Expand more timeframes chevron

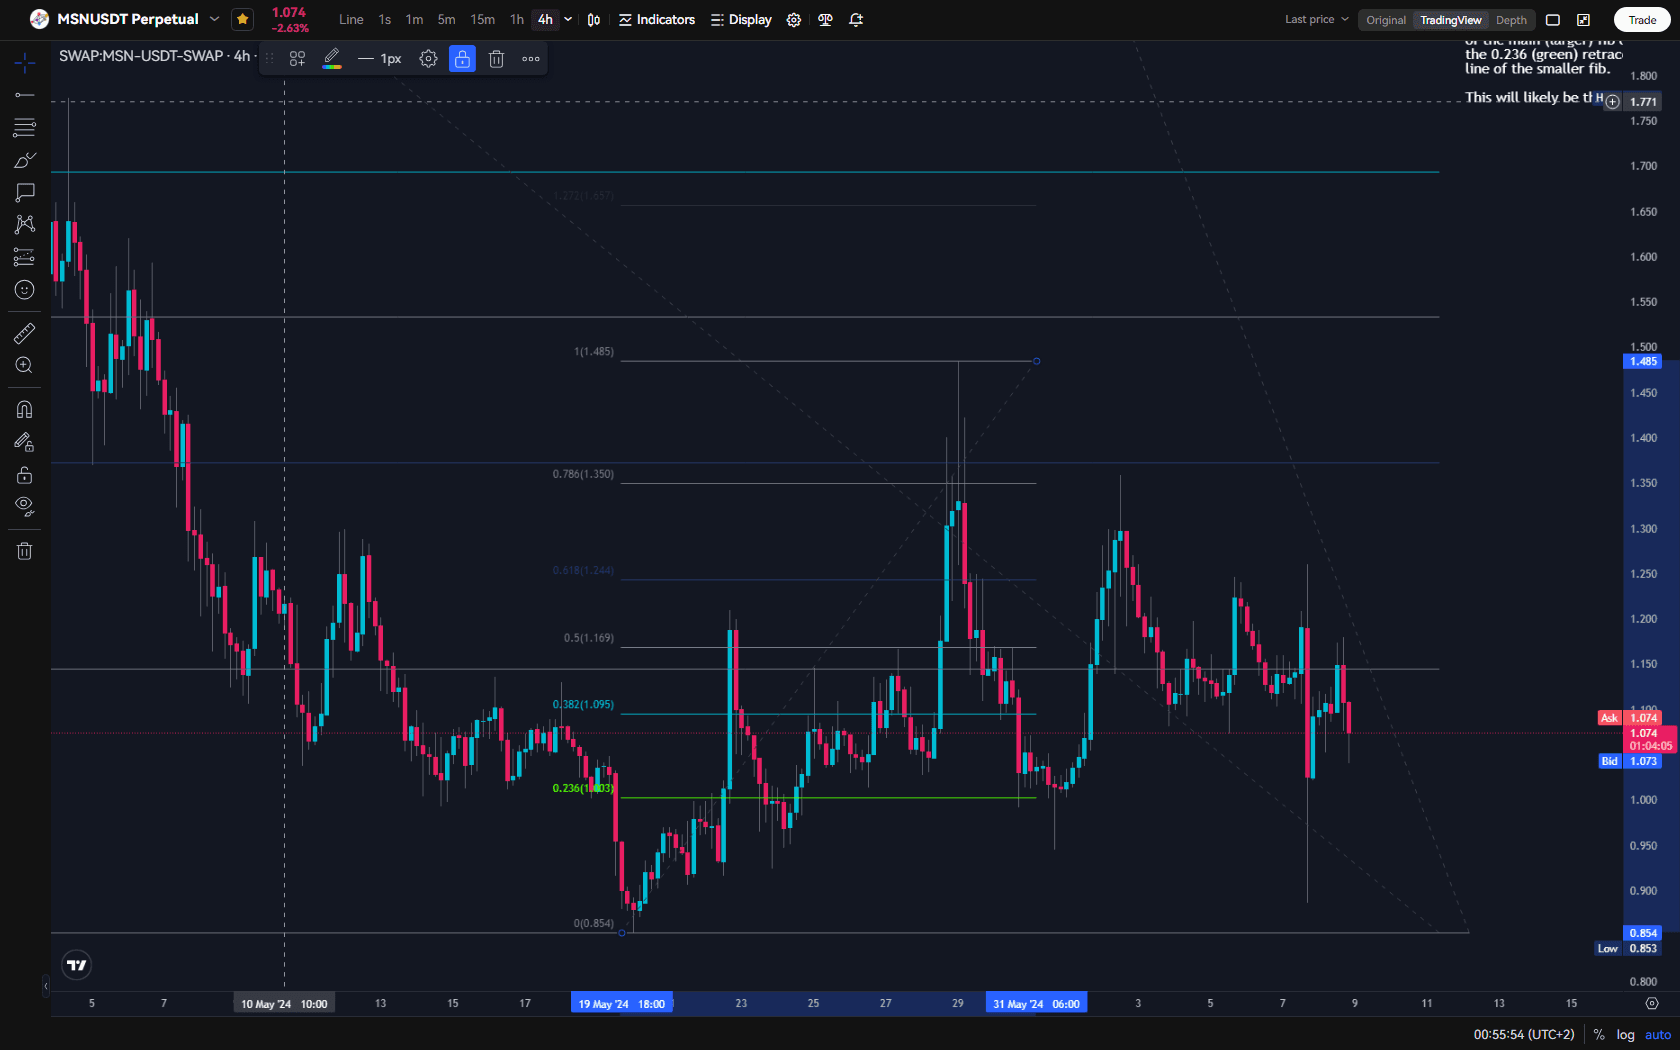click(568, 20)
